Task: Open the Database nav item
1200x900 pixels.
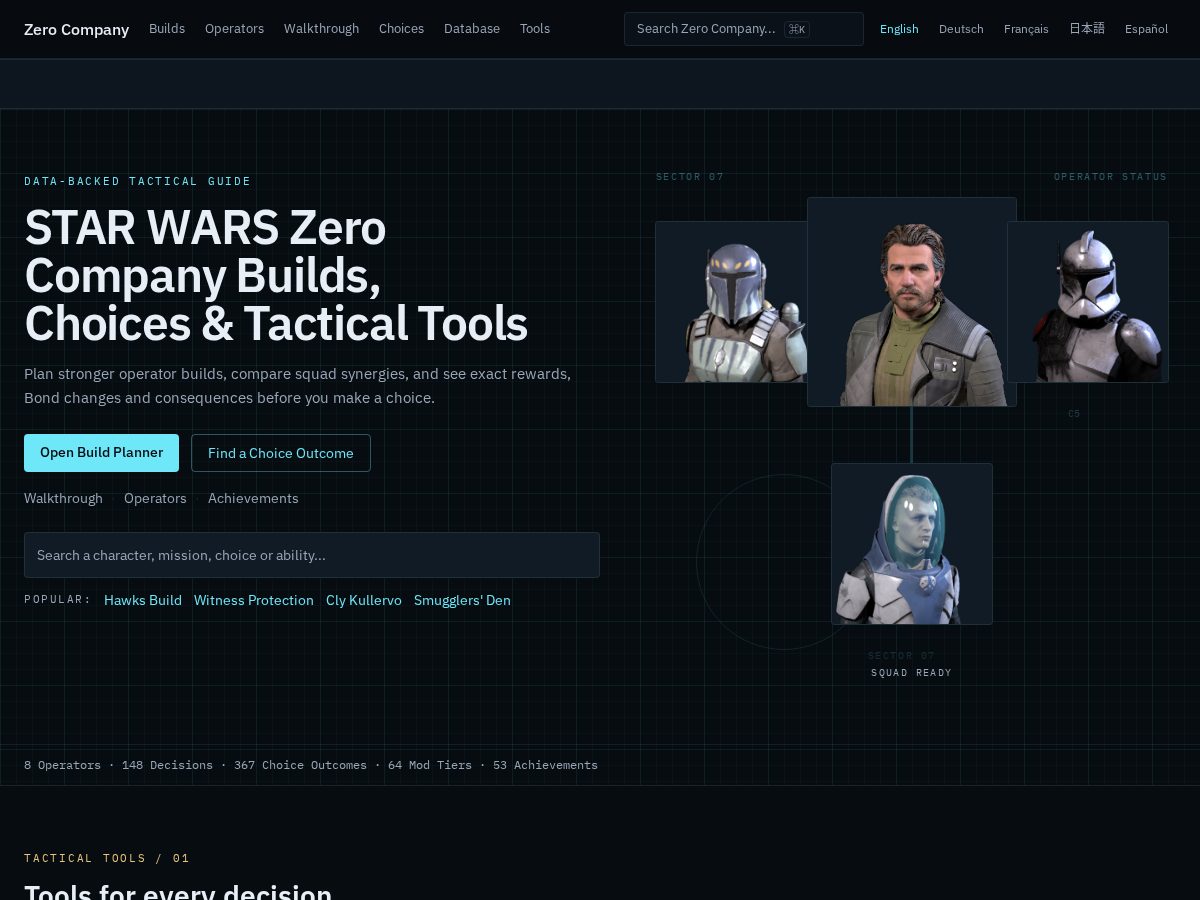Action: click(472, 29)
